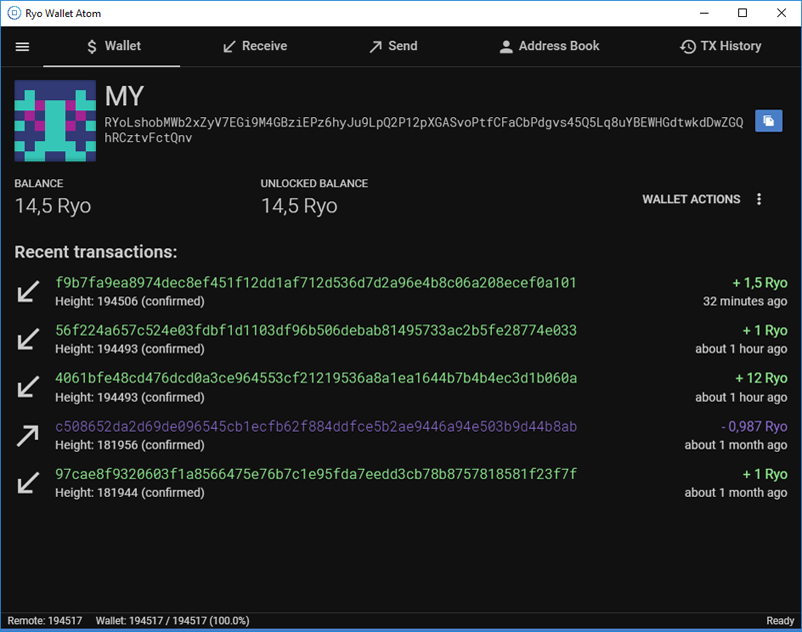Click incoming arrow icon for height 181944 transaction
802x632 pixels.
(28, 483)
